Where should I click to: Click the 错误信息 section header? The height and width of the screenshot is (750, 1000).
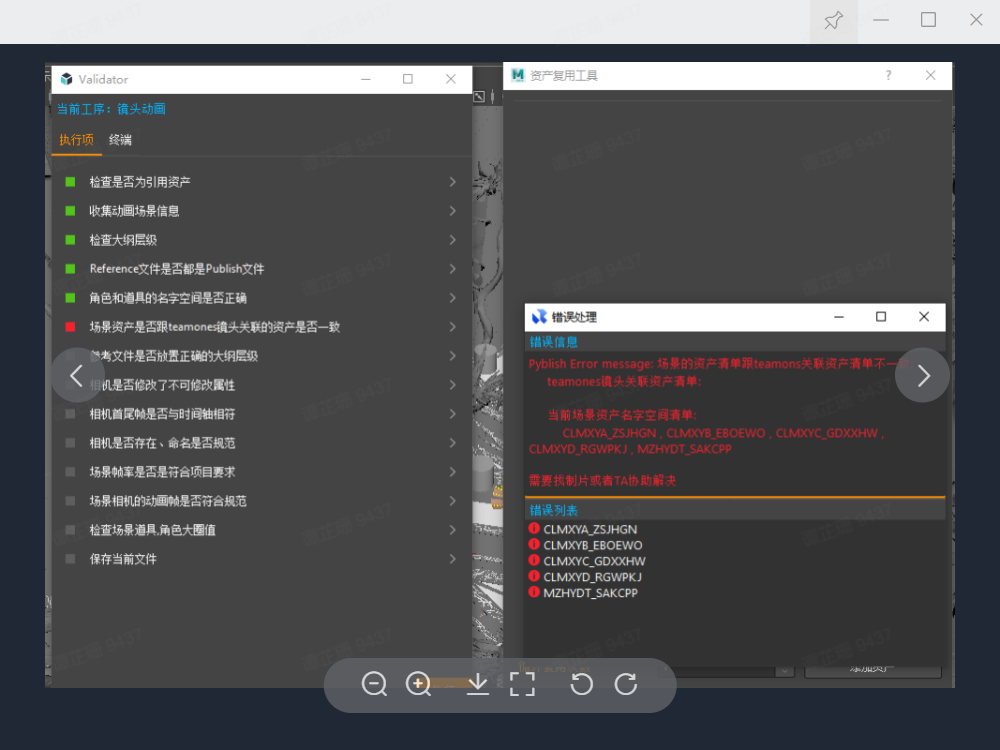[554, 342]
